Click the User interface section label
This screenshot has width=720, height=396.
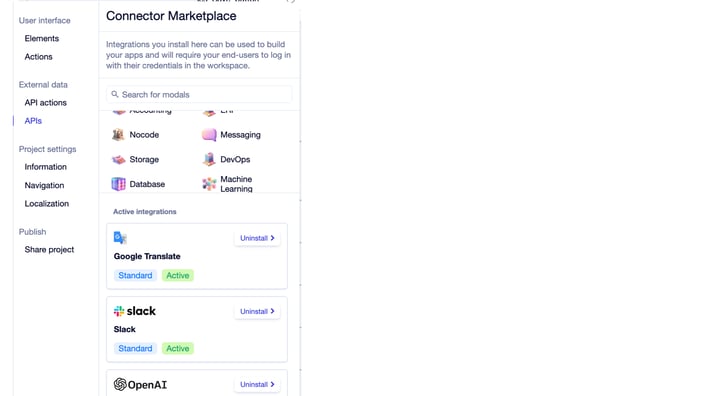pos(45,20)
